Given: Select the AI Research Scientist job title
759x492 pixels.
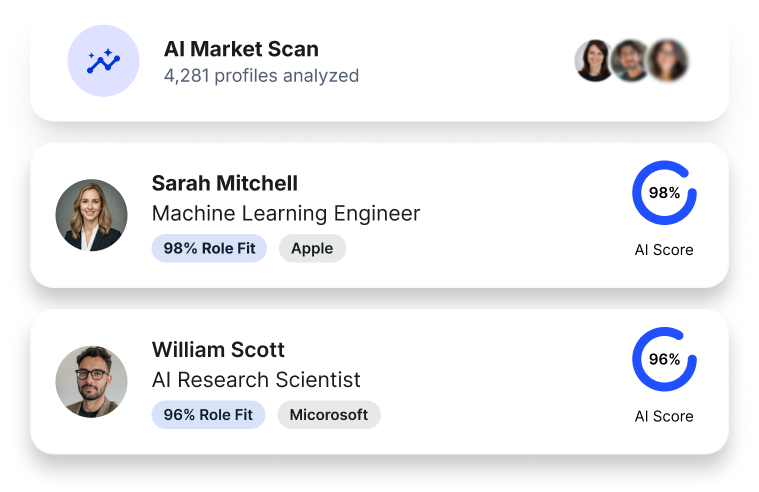Looking at the screenshot, I should pos(256,380).
